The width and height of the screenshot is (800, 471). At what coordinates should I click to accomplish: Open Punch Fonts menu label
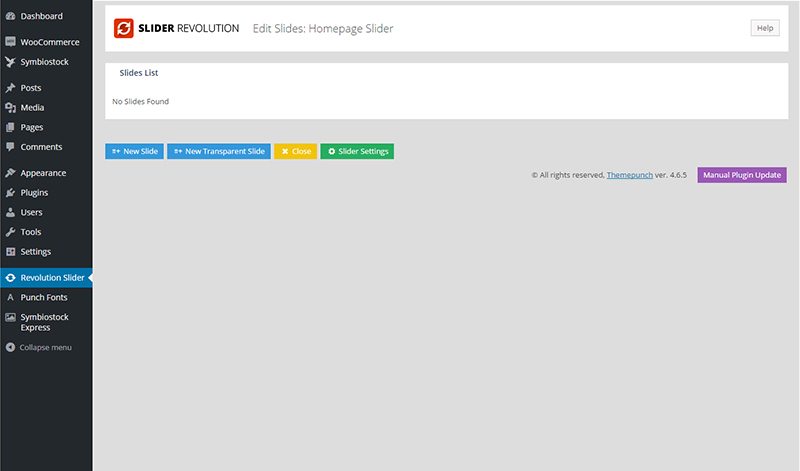pos(44,298)
